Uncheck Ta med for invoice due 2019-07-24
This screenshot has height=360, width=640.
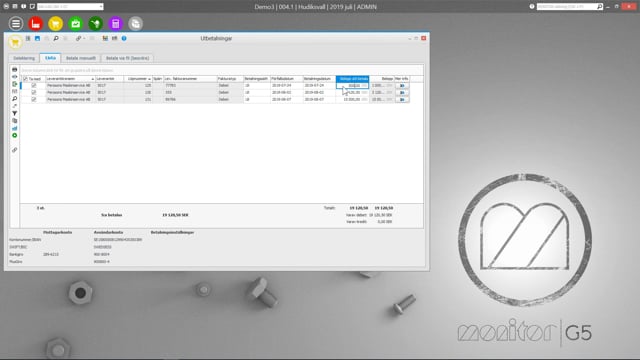[x=34, y=85]
